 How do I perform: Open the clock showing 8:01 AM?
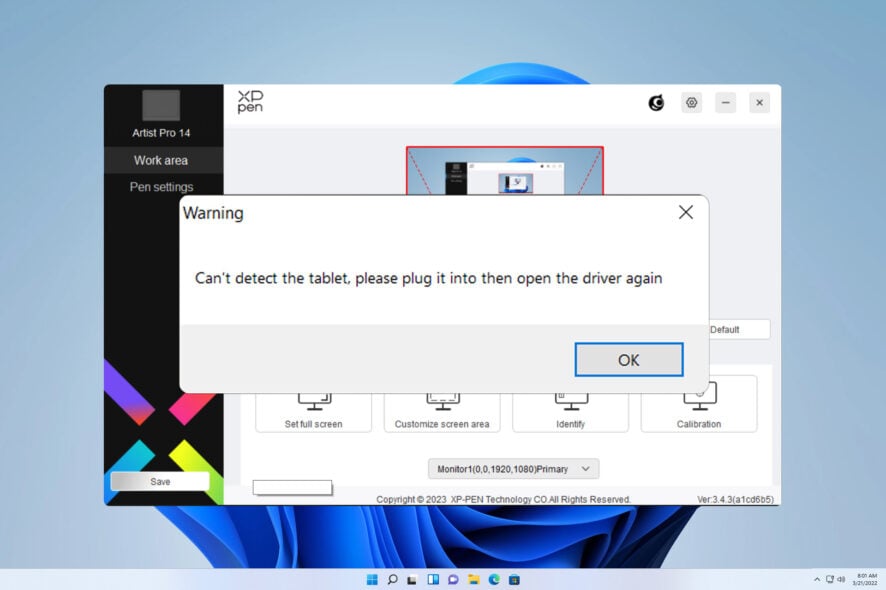(x=866, y=579)
